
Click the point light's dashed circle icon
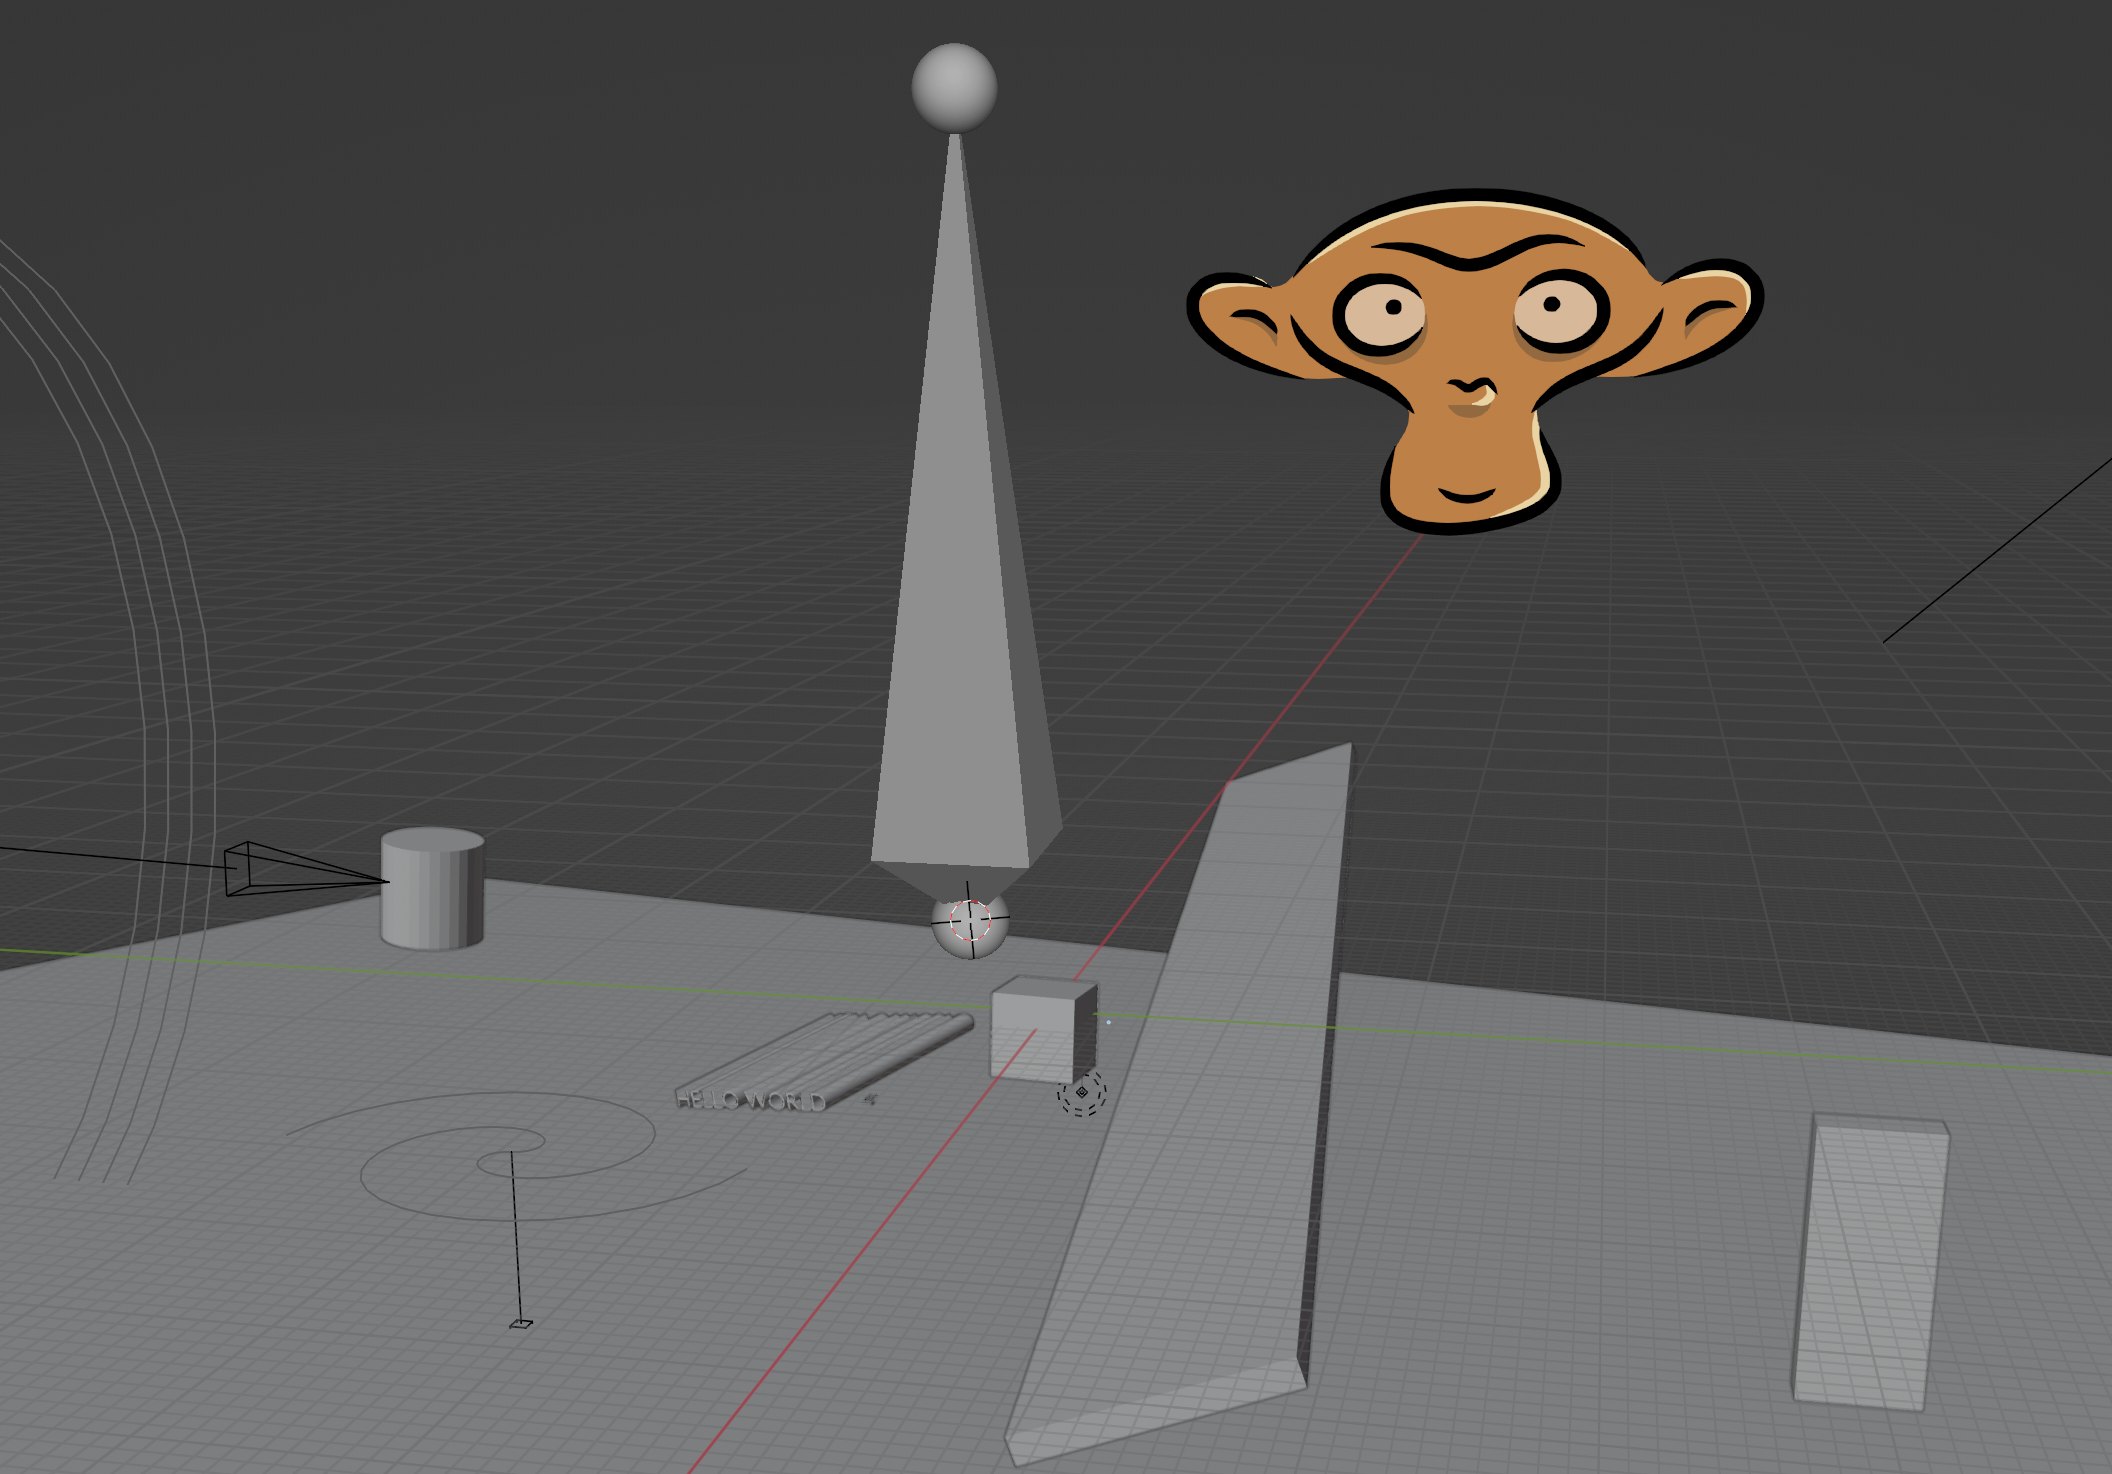[1082, 1092]
